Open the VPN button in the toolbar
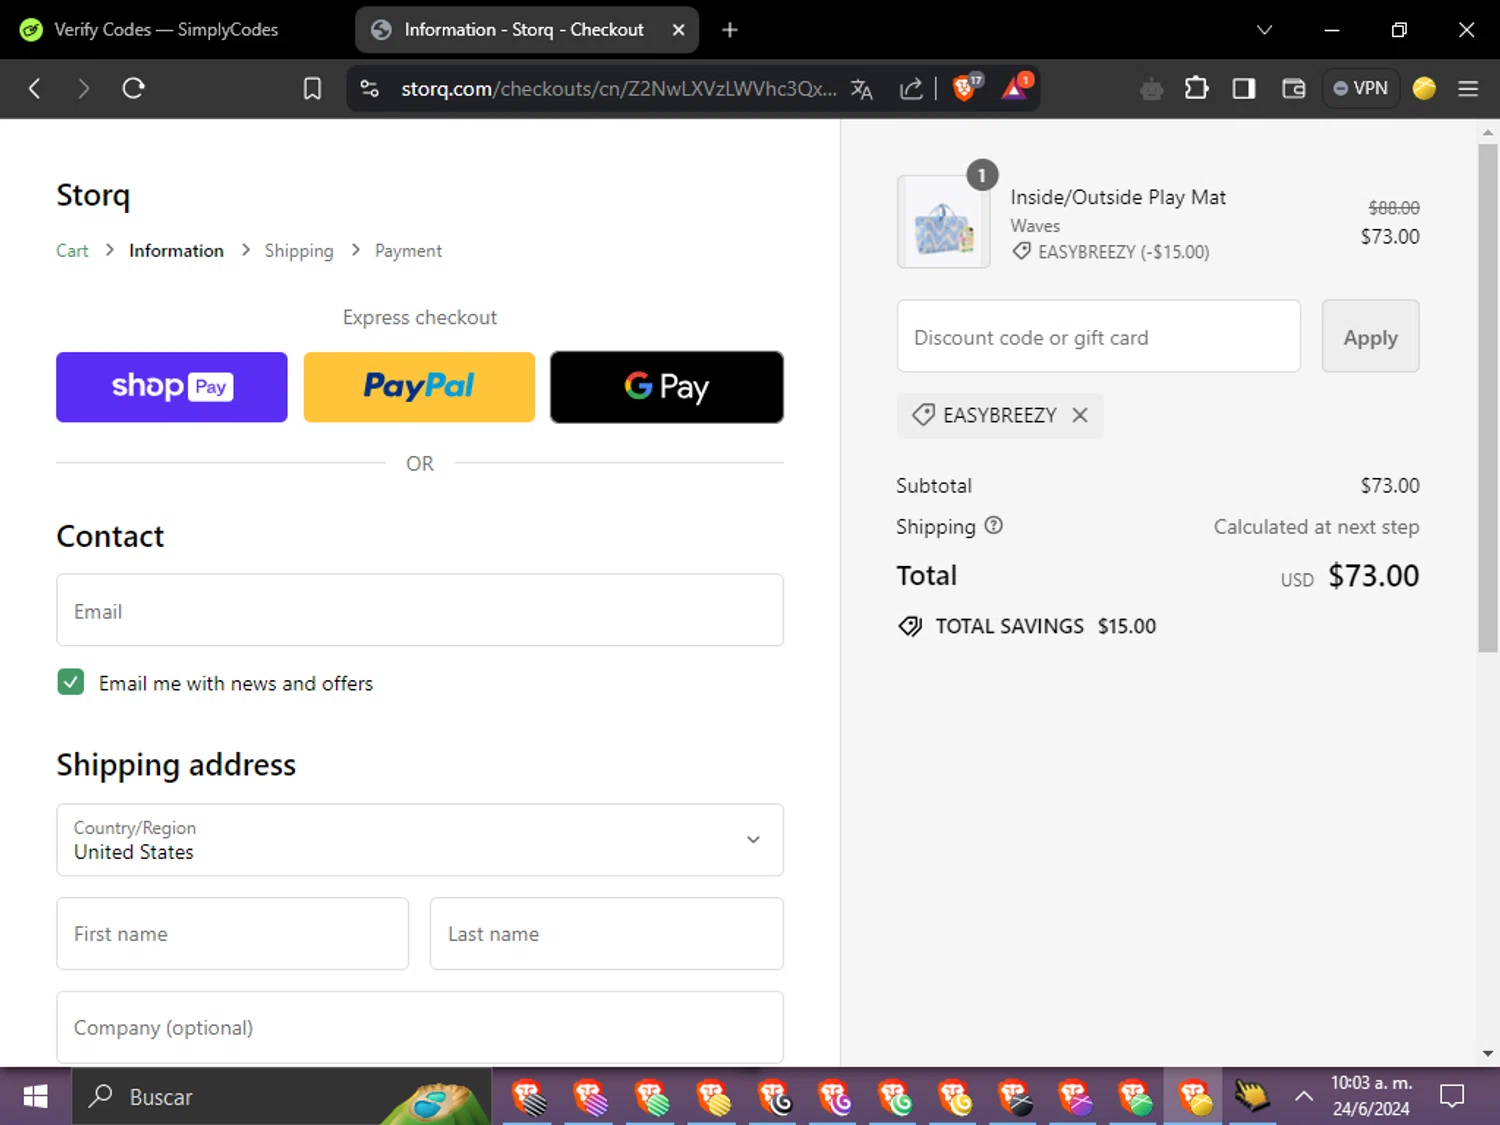Screen dimensions: 1500x1125 pos(1361,89)
